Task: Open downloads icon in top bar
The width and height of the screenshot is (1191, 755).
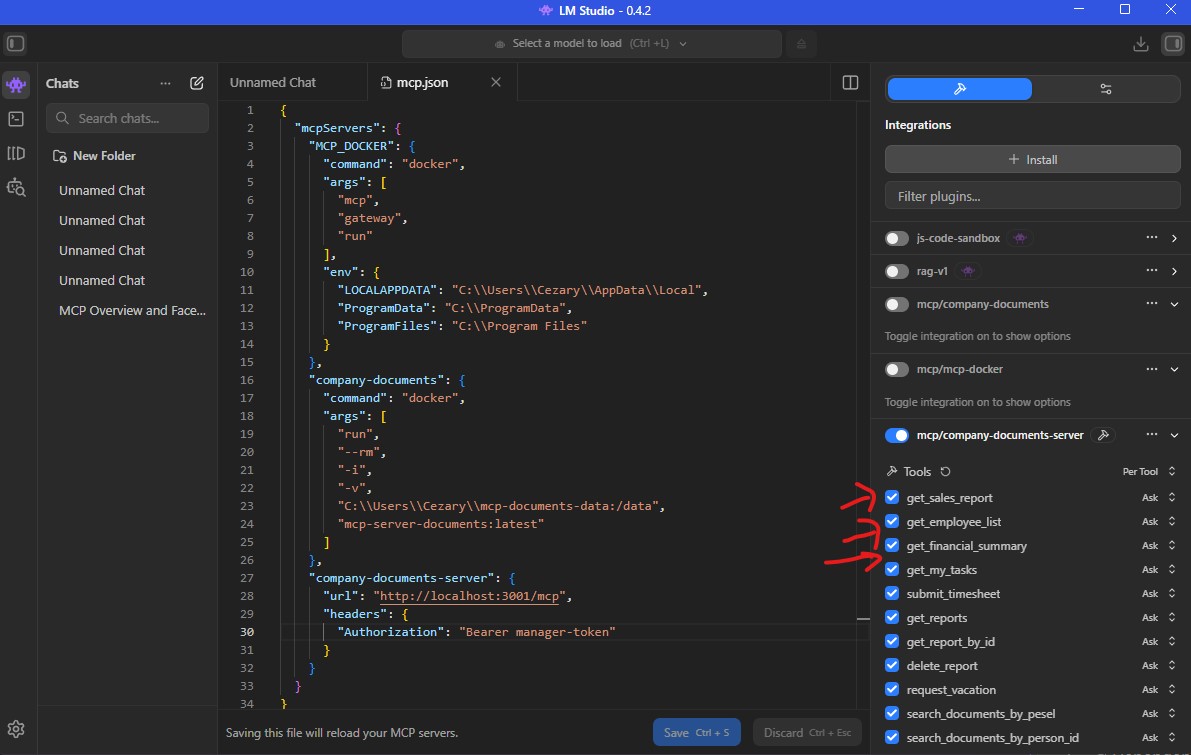Action: [x=1141, y=44]
